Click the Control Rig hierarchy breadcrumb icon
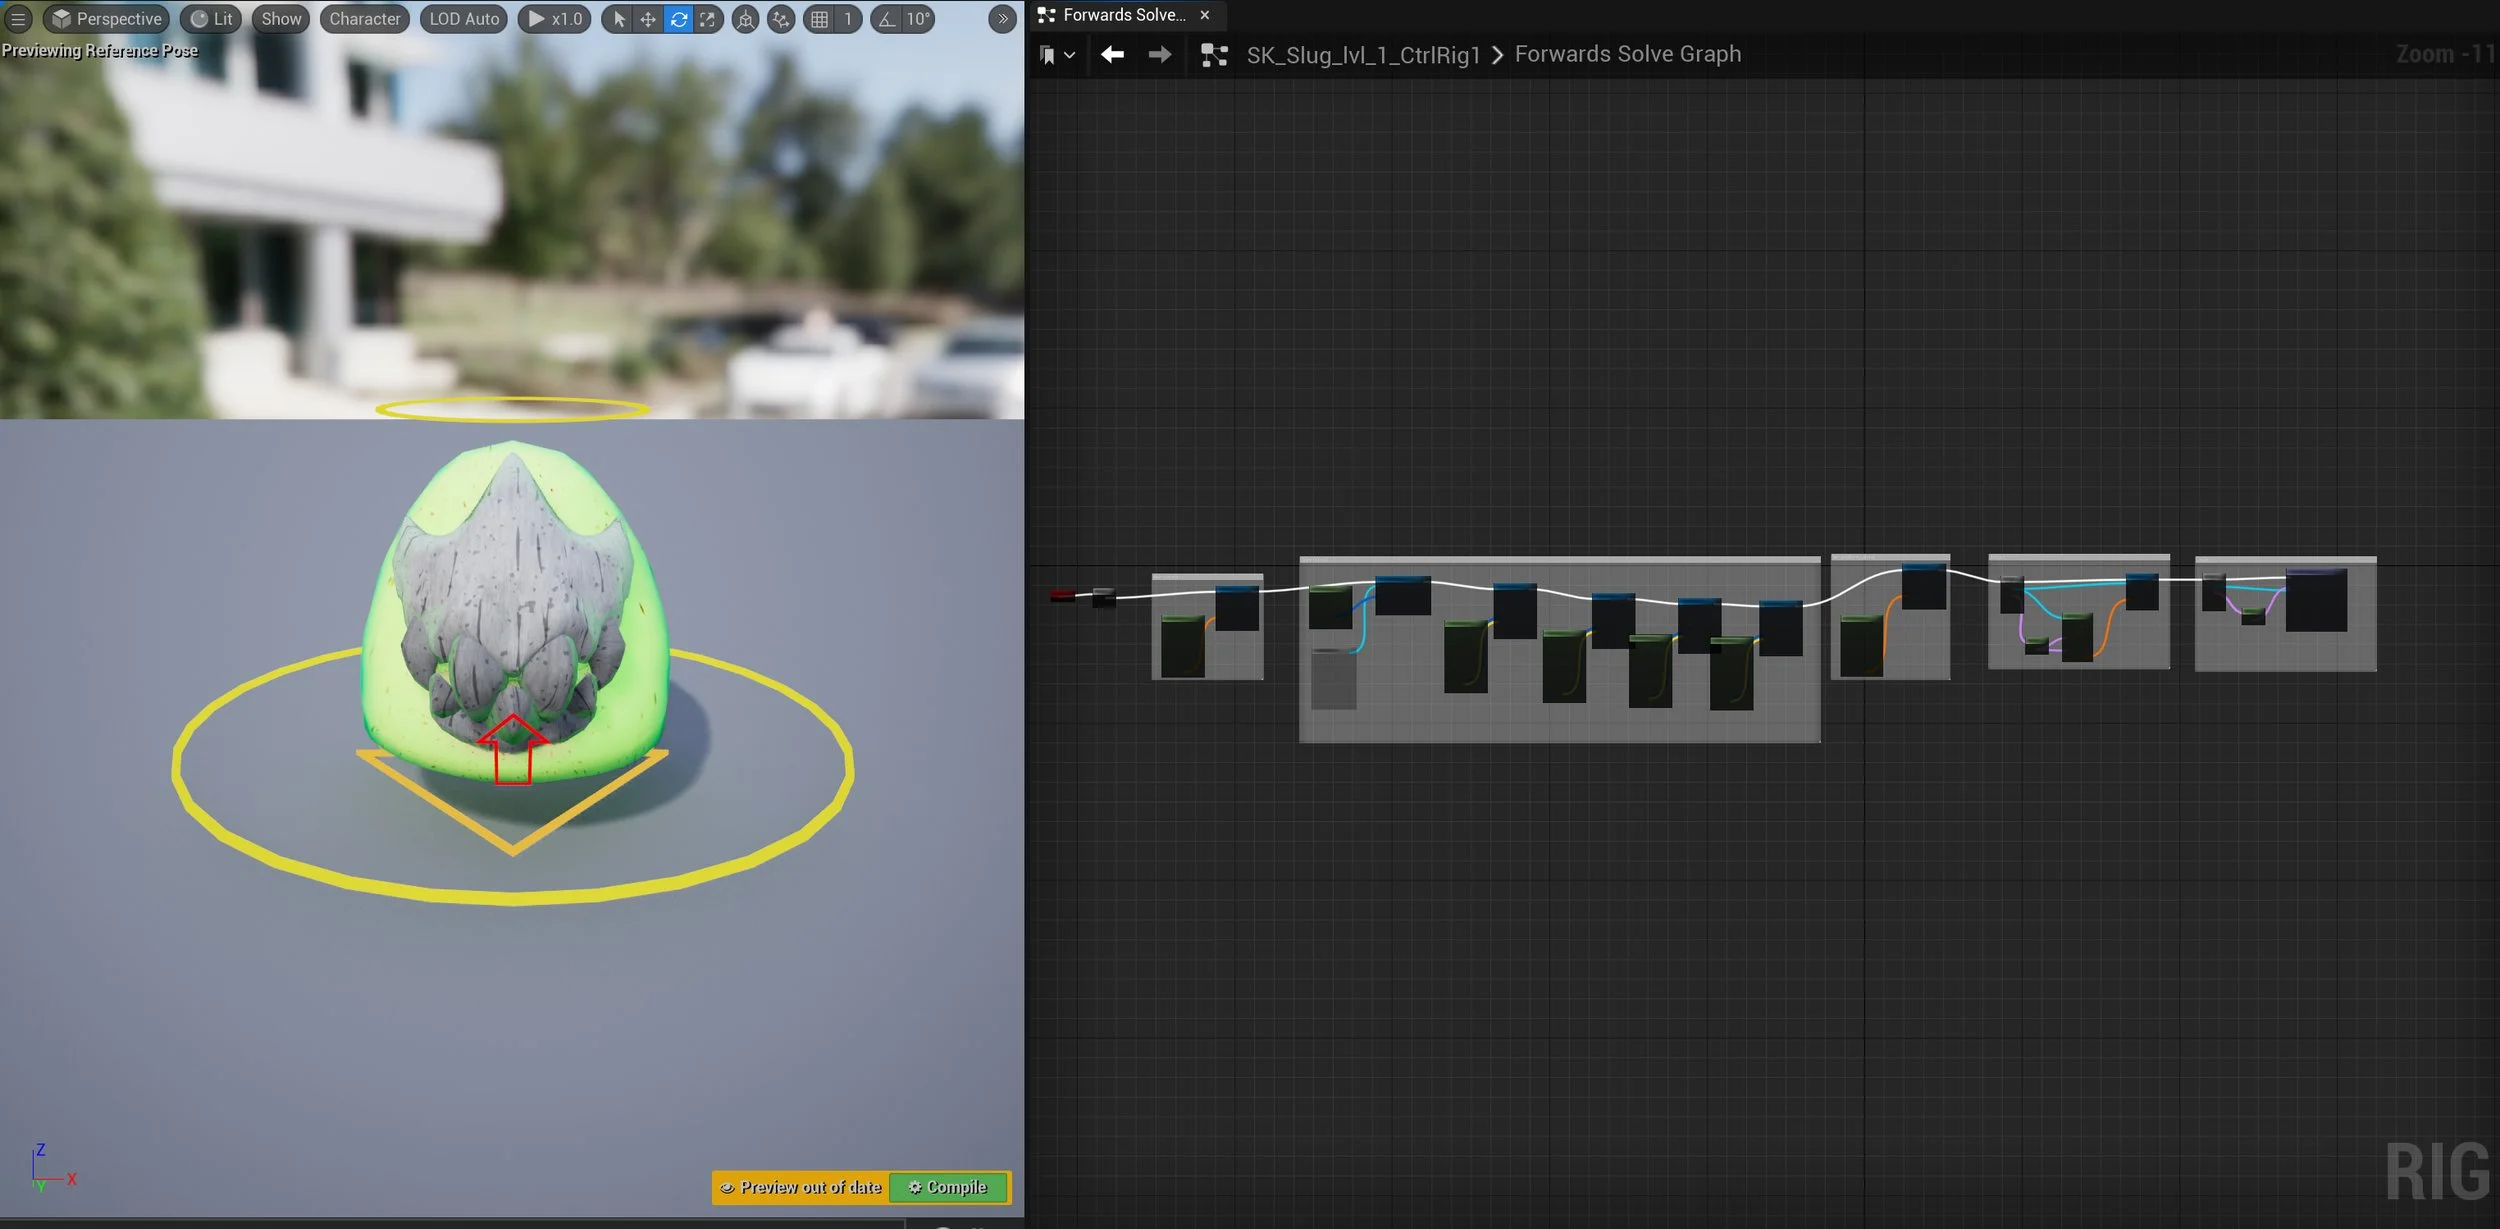The height and width of the screenshot is (1229, 2500). (x=1213, y=55)
